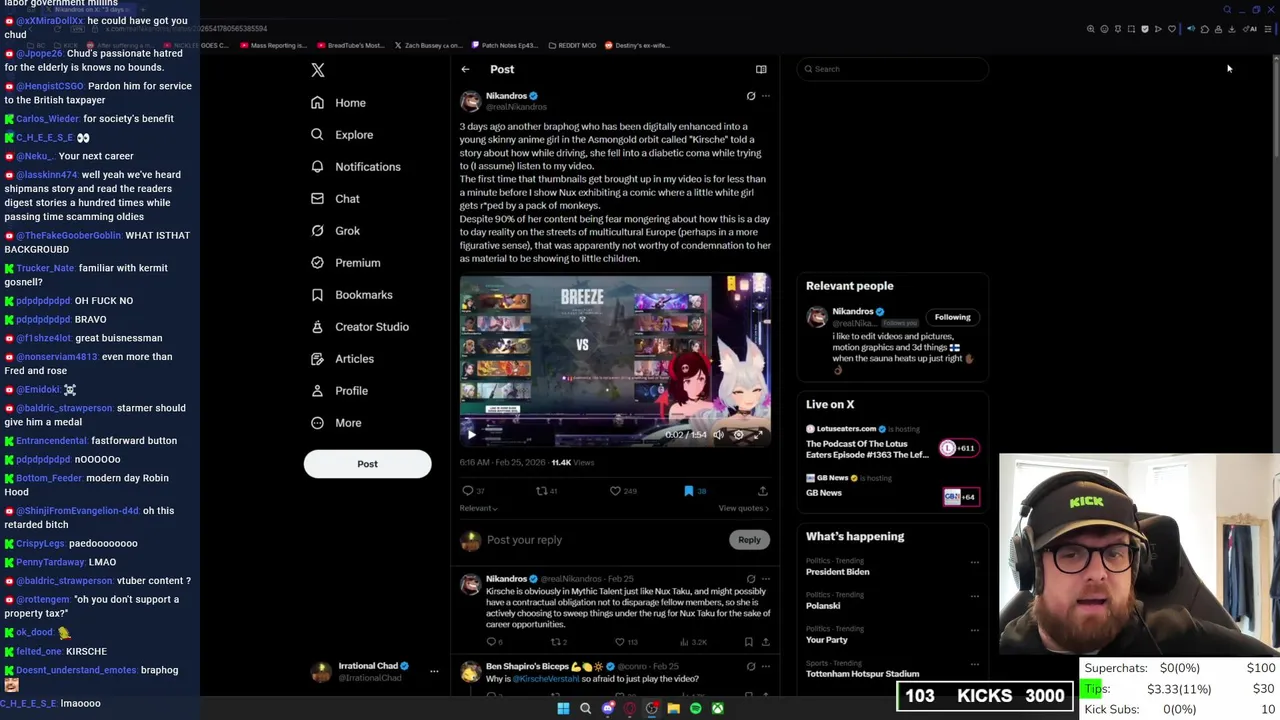Viewport: 1280px width, 720px height.
Task: Open the Tottenham Hotspur Stadium trend
Action: pos(862,674)
